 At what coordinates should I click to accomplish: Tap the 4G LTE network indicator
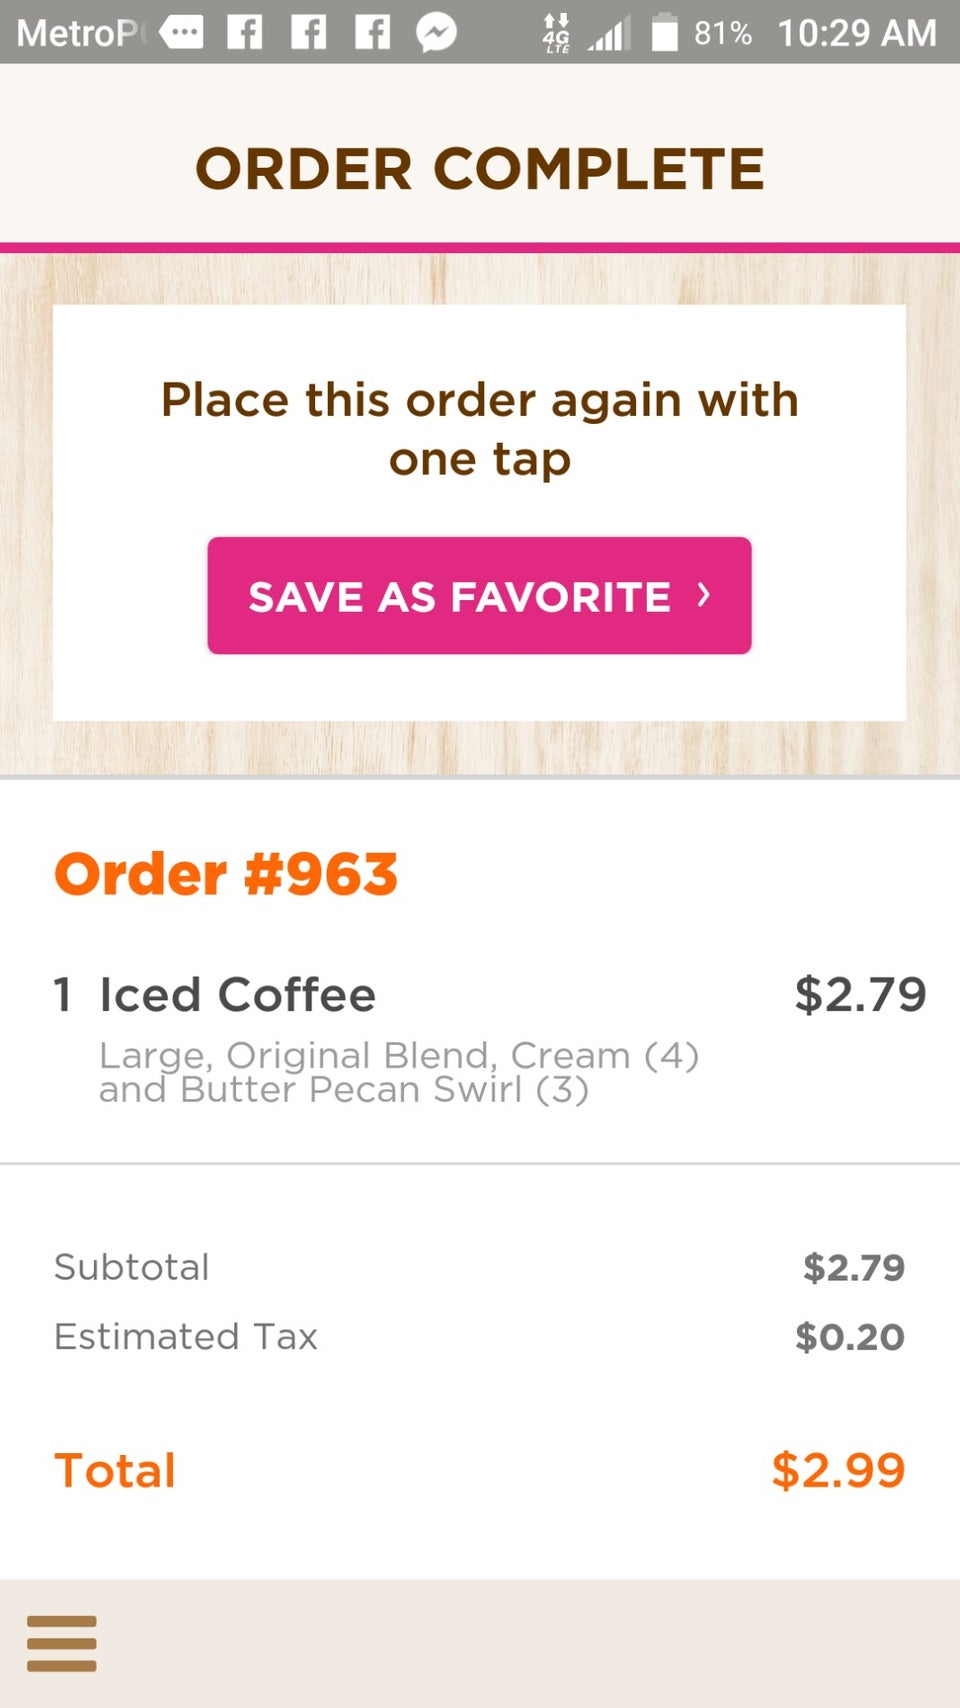coord(556,31)
